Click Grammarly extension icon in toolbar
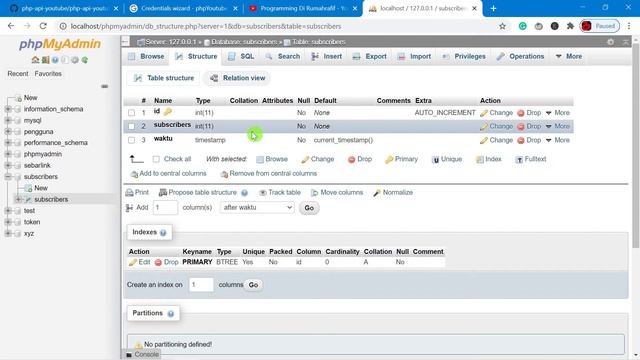The width and height of the screenshot is (640, 360). pos(522,26)
